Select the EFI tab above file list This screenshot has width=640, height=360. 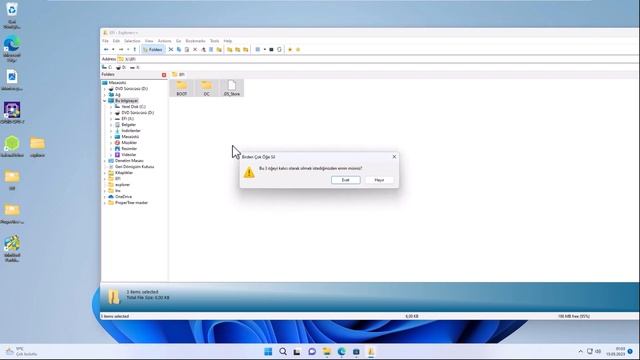click(x=178, y=74)
